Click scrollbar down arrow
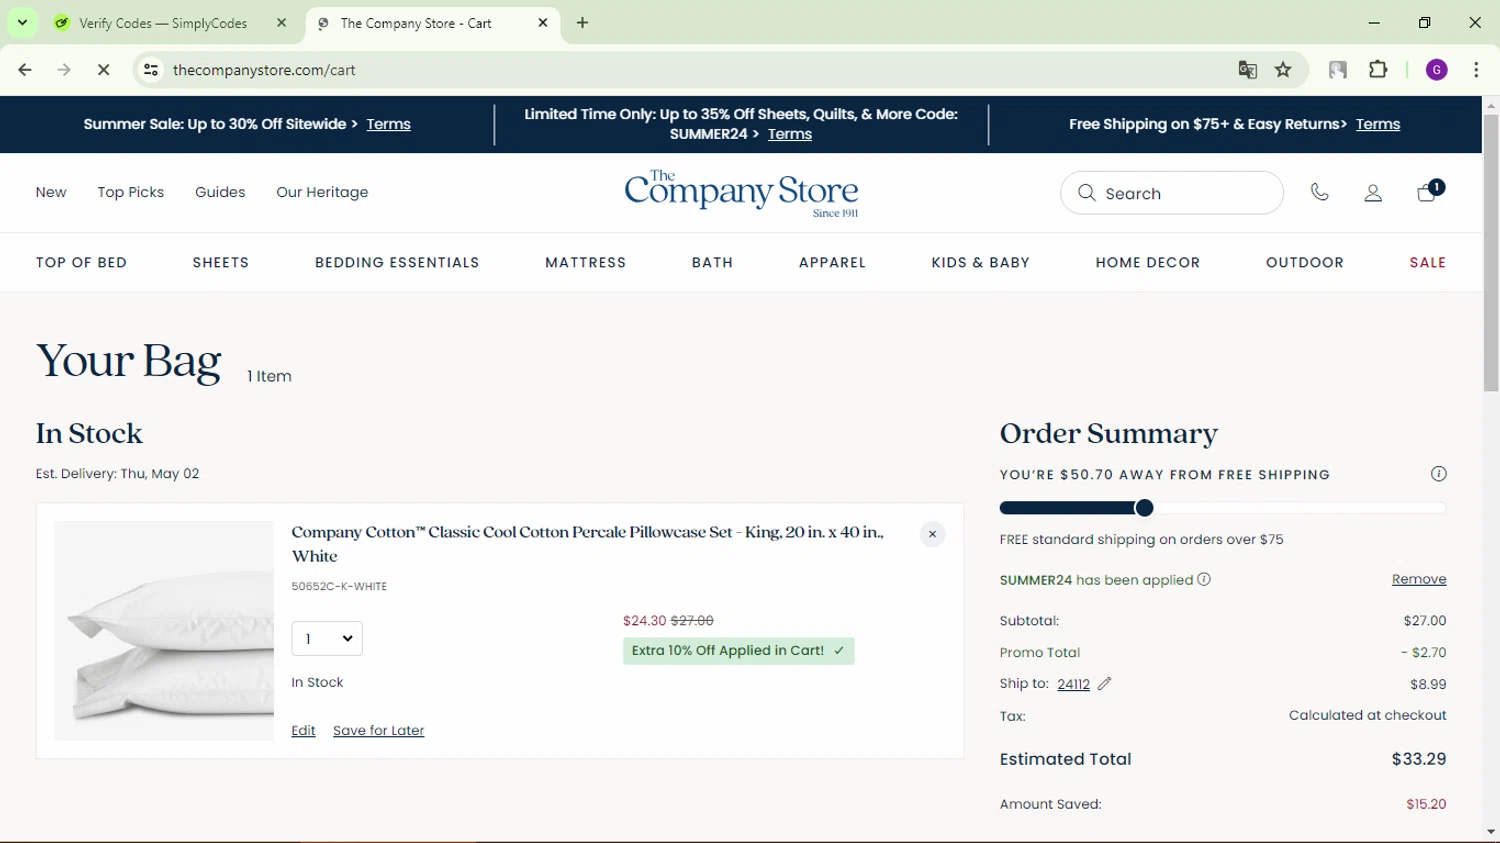Viewport: 1500px width, 843px height. coord(1491,832)
